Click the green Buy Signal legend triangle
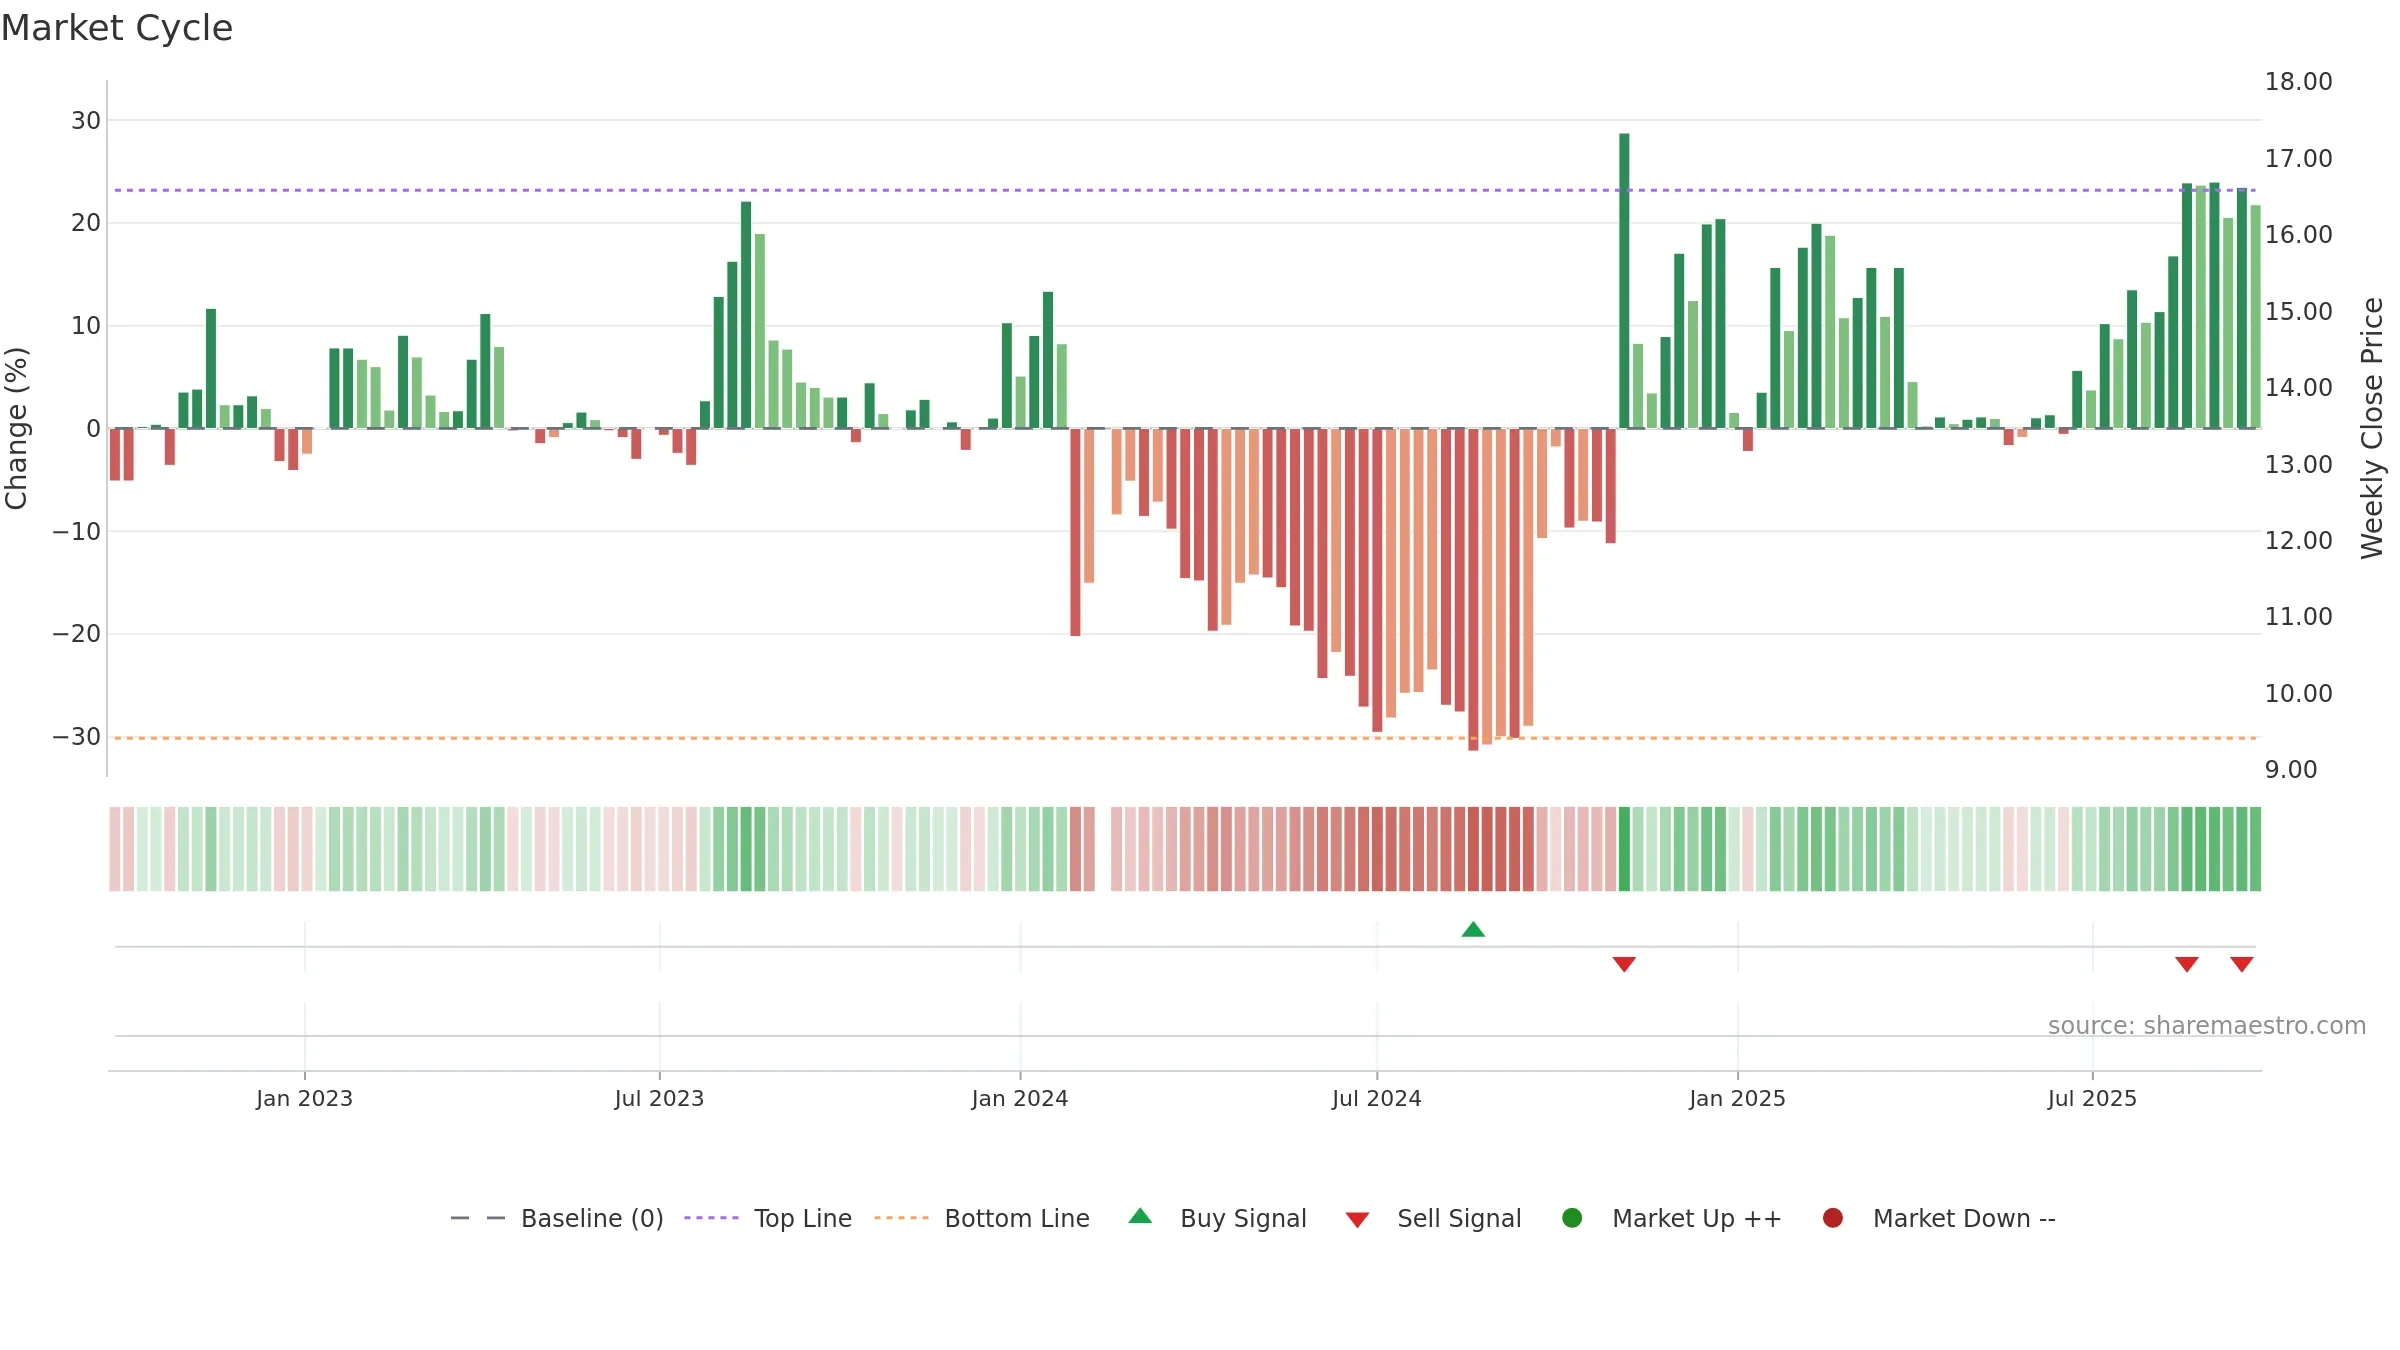The width and height of the screenshot is (2400, 1350). pyautogui.click(x=1140, y=1216)
